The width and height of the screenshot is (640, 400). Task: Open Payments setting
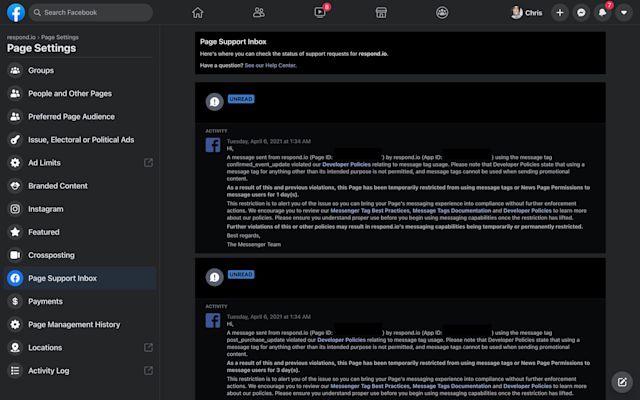tap(80, 301)
